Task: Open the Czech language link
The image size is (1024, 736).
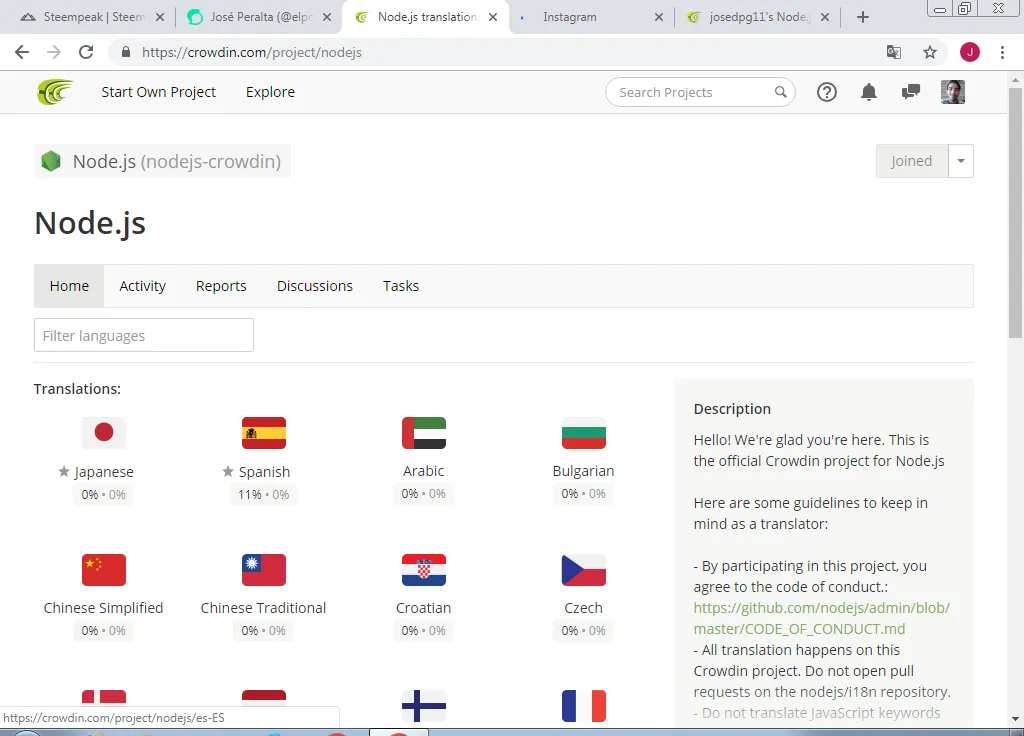Action: point(584,608)
